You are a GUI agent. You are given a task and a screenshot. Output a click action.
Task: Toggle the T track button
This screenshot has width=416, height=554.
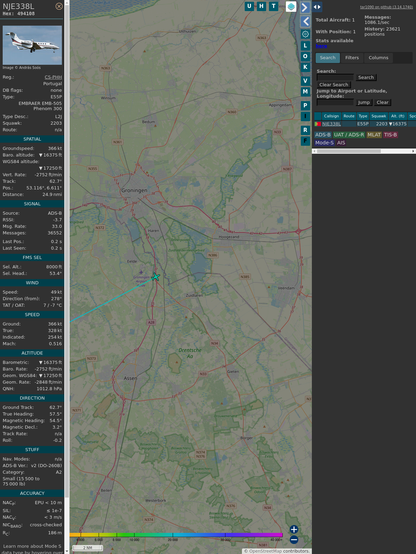pos(273,6)
